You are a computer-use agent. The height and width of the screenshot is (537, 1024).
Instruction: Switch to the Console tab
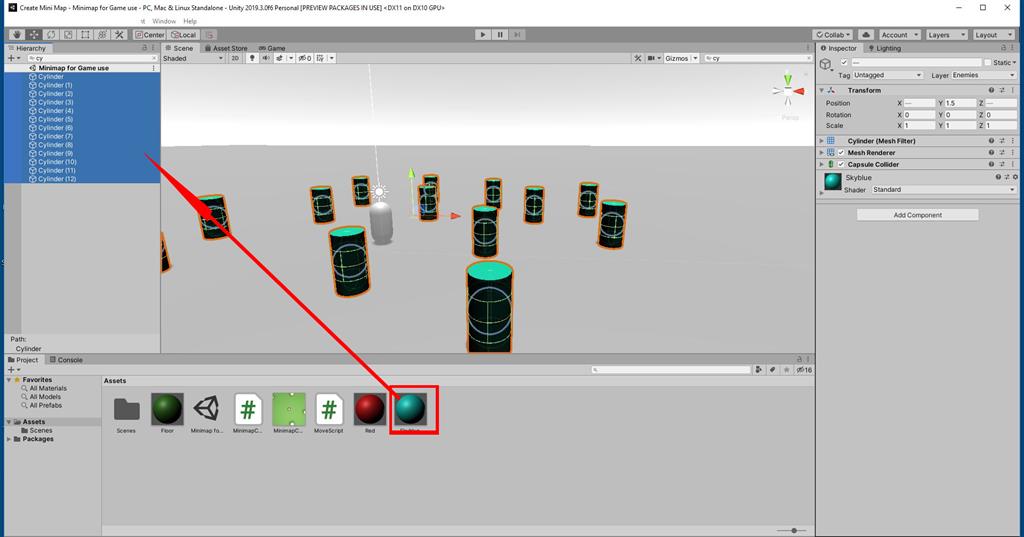click(66, 360)
